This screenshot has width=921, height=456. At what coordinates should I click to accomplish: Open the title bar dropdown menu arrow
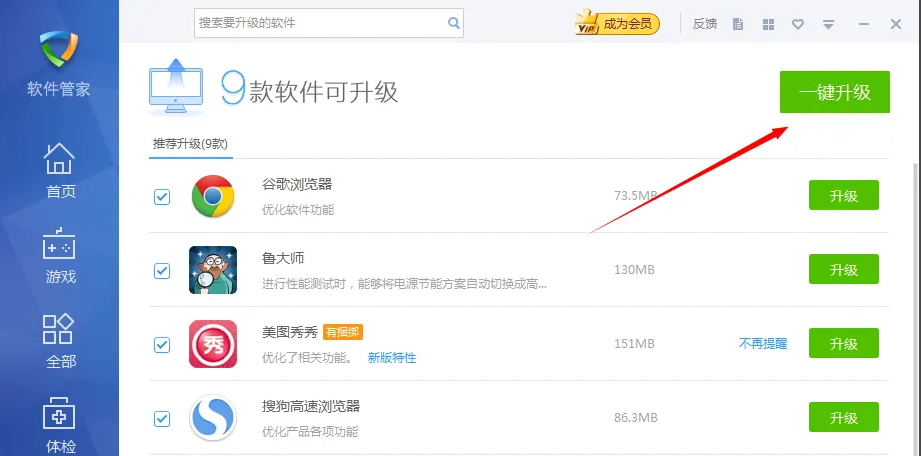click(x=828, y=24)
